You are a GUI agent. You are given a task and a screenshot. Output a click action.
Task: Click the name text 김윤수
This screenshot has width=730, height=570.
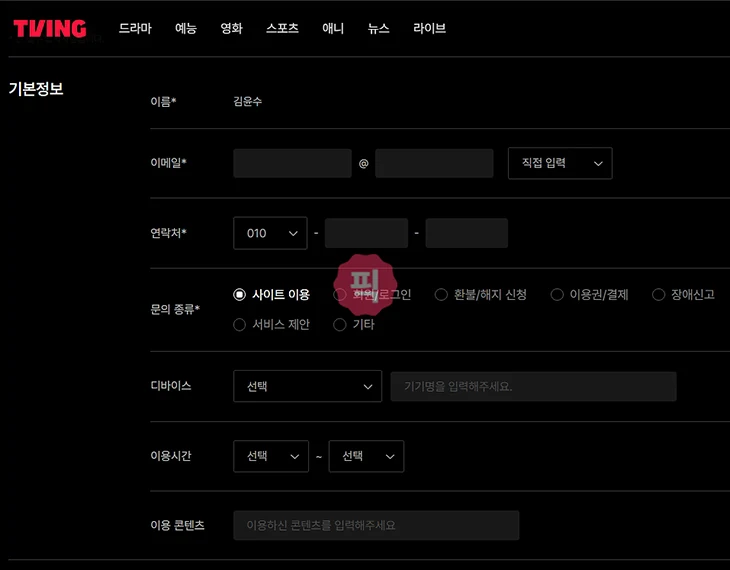[x=247, y=101]
